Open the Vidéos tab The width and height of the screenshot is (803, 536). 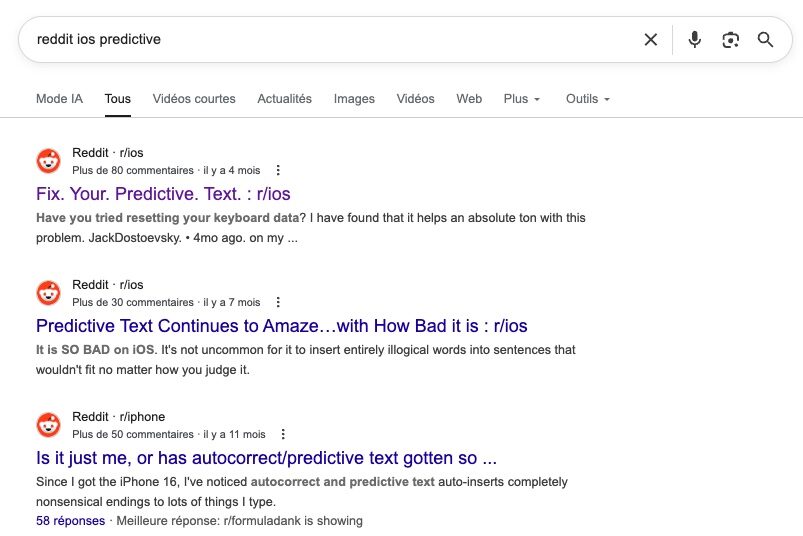click(415, 99)
